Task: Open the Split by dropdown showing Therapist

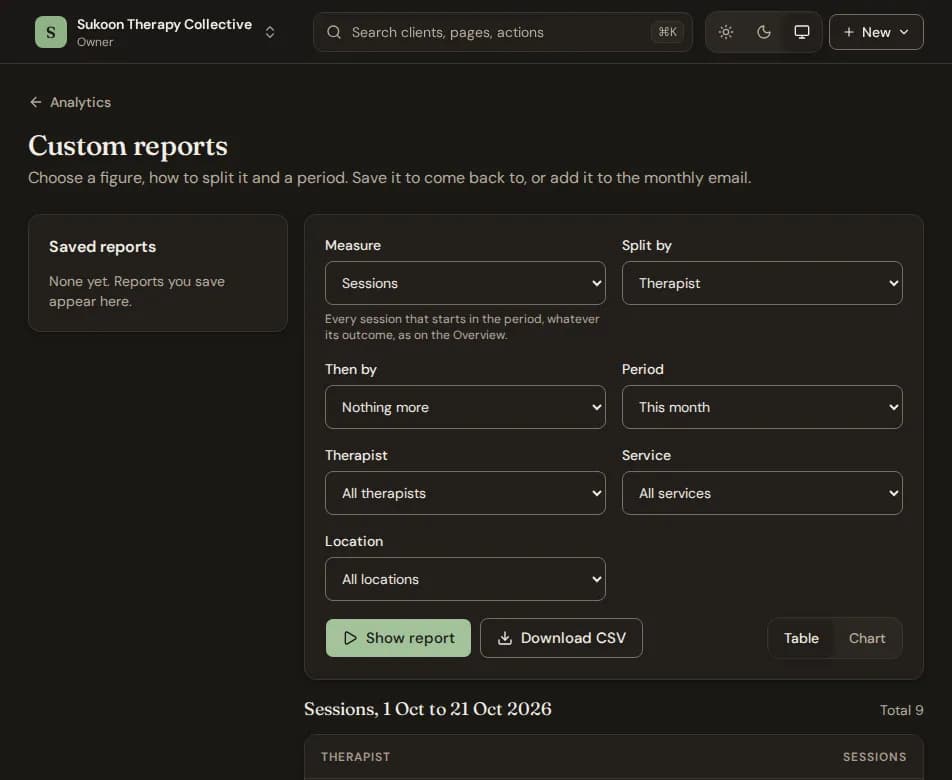Action: pos(762,283)
